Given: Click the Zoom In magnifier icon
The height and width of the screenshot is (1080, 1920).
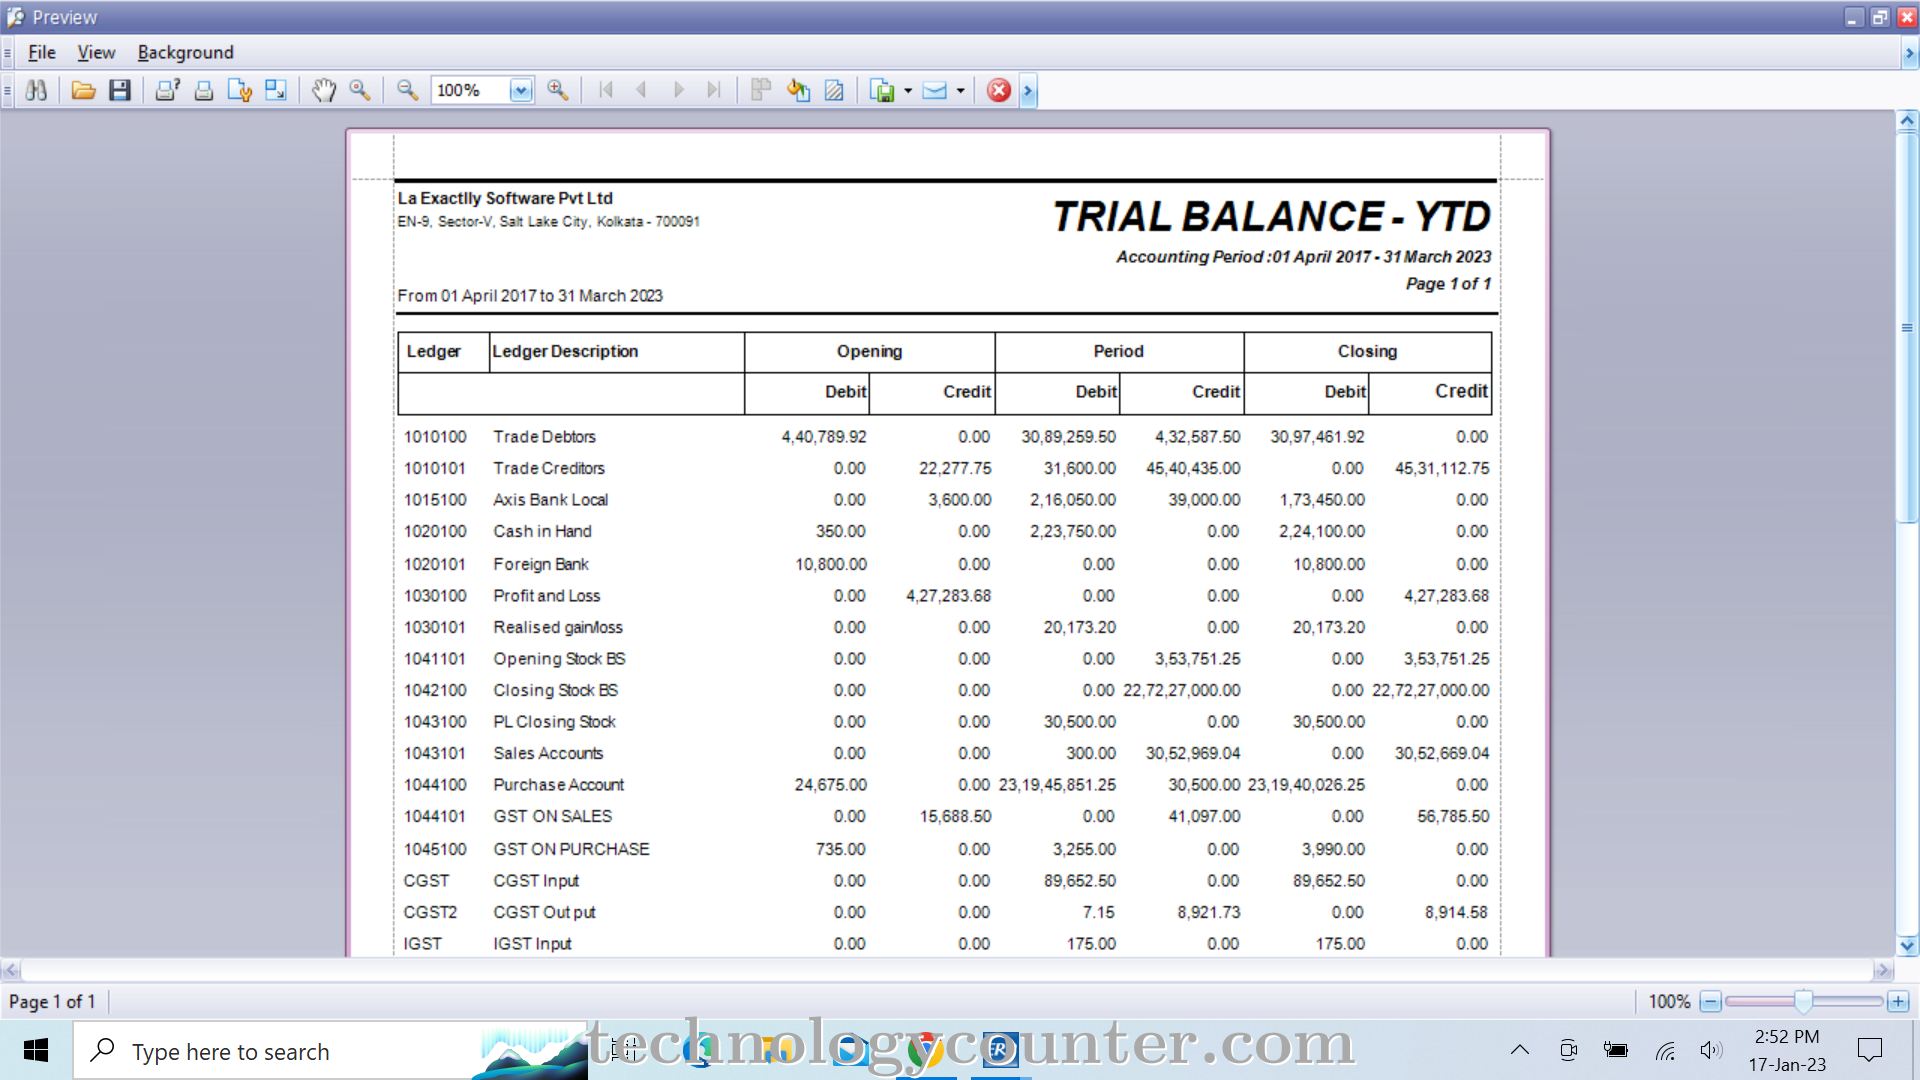Looking at the screenshot, I should [x=558, y=91].
